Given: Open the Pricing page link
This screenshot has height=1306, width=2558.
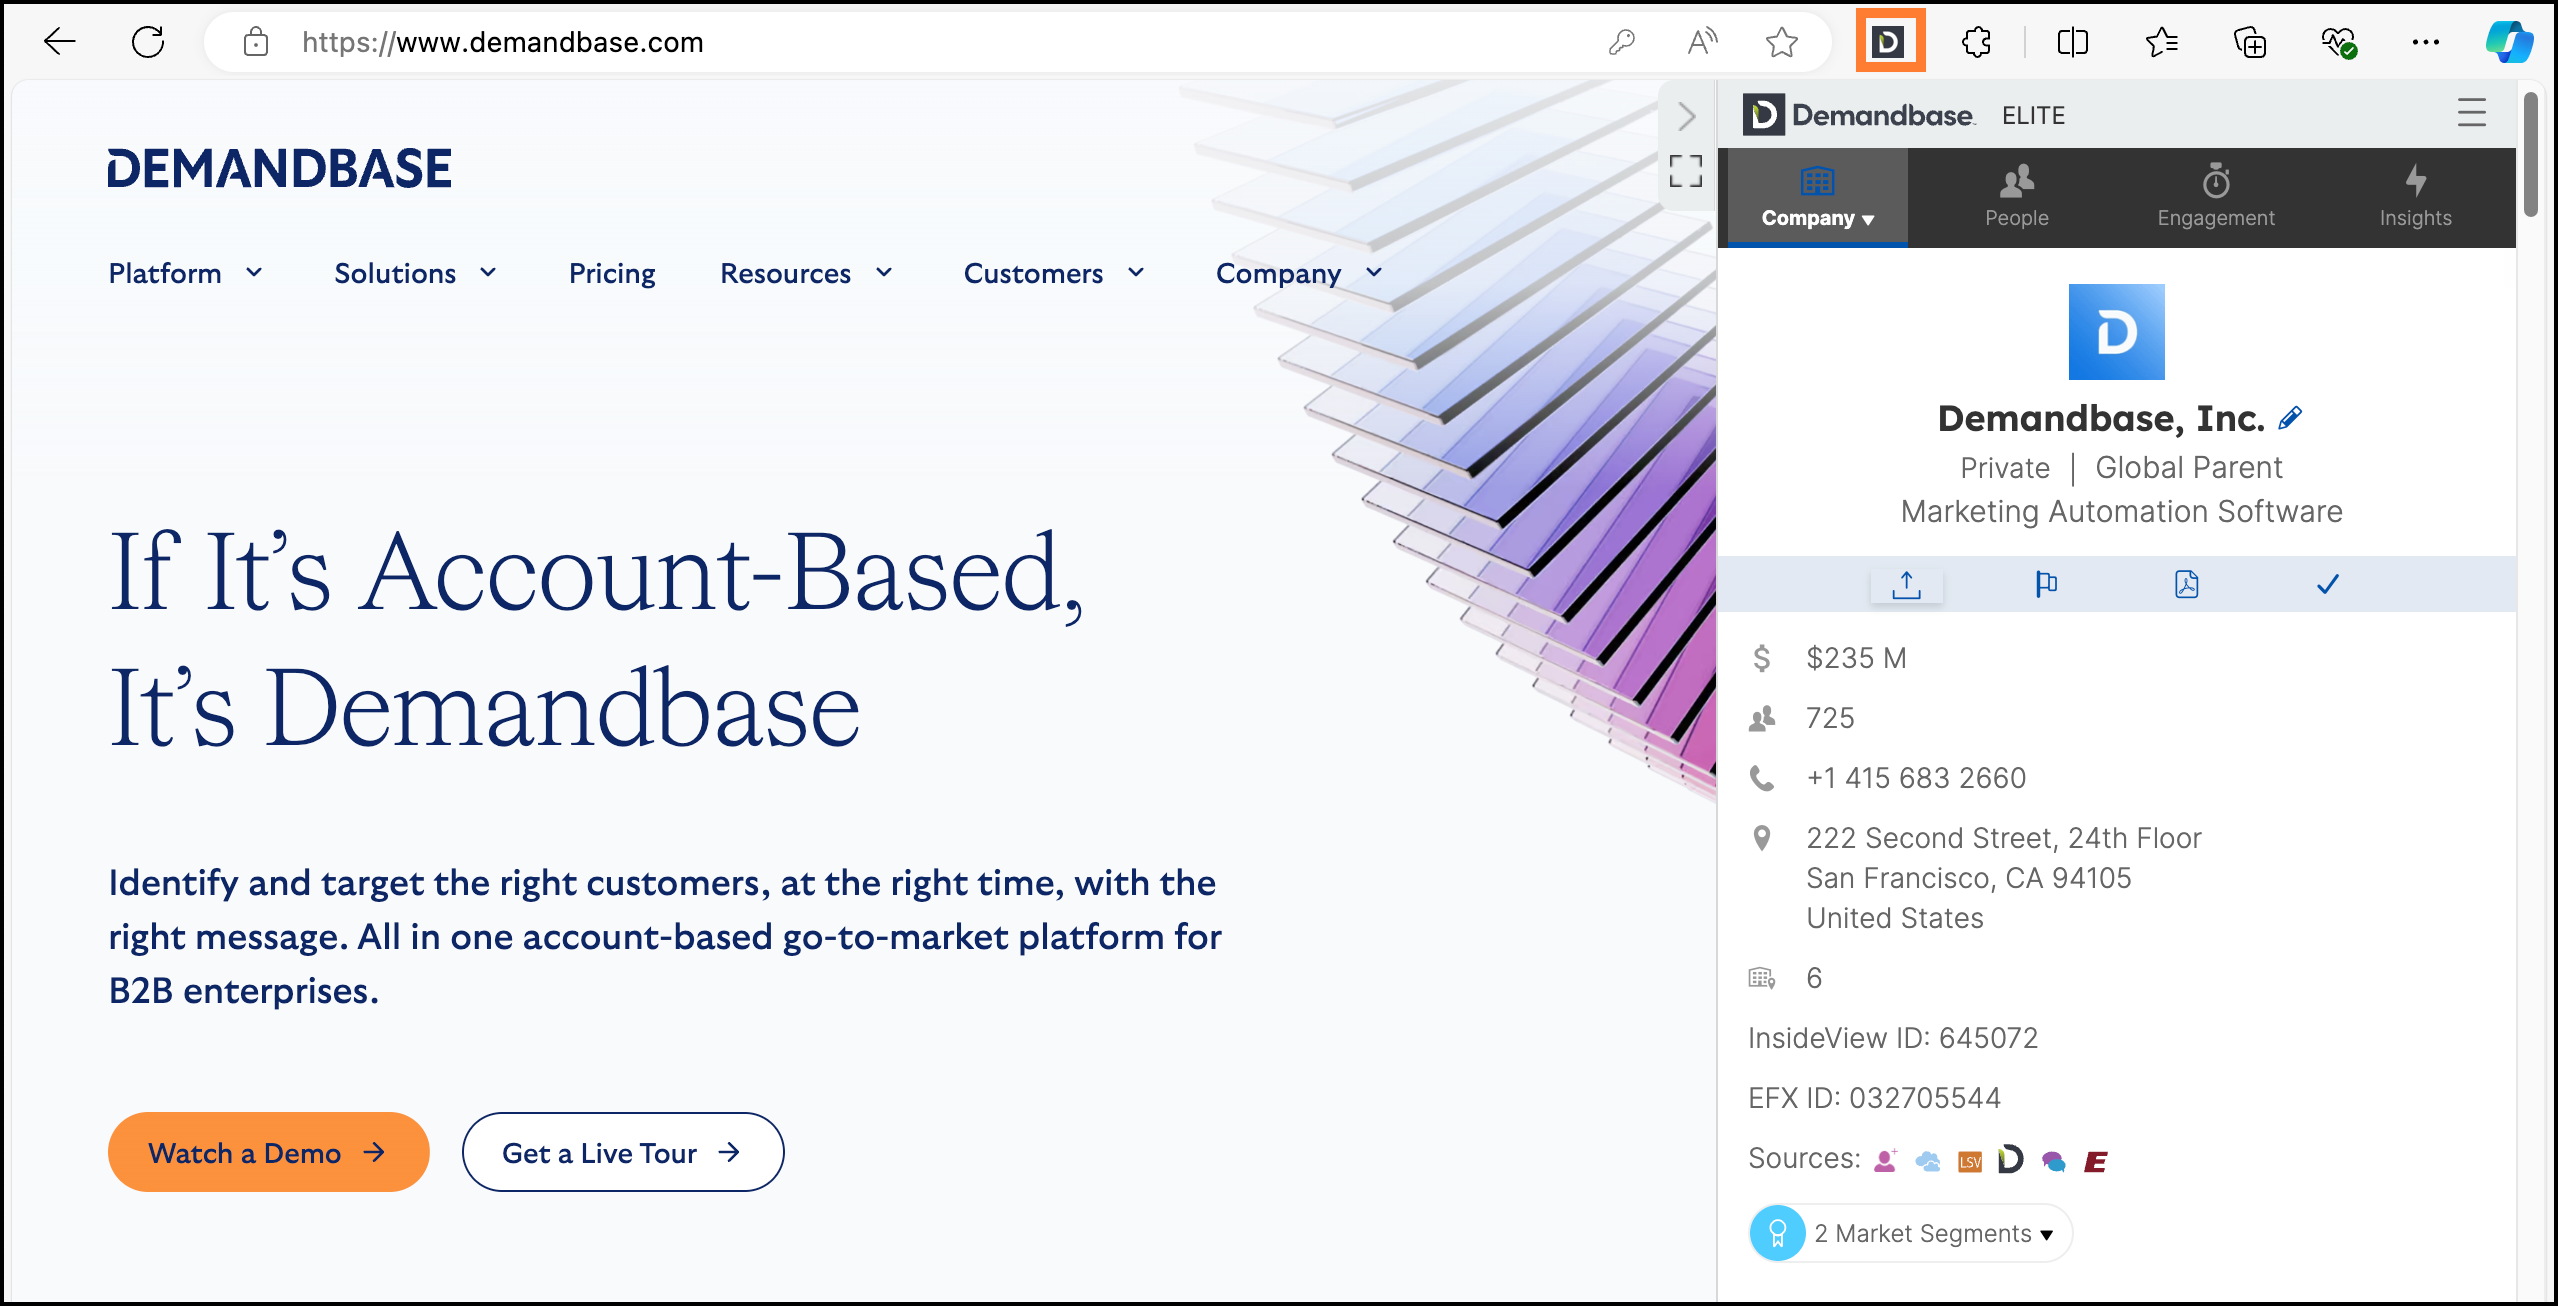Looking at the screenshot, I should [x=612, y=273].
